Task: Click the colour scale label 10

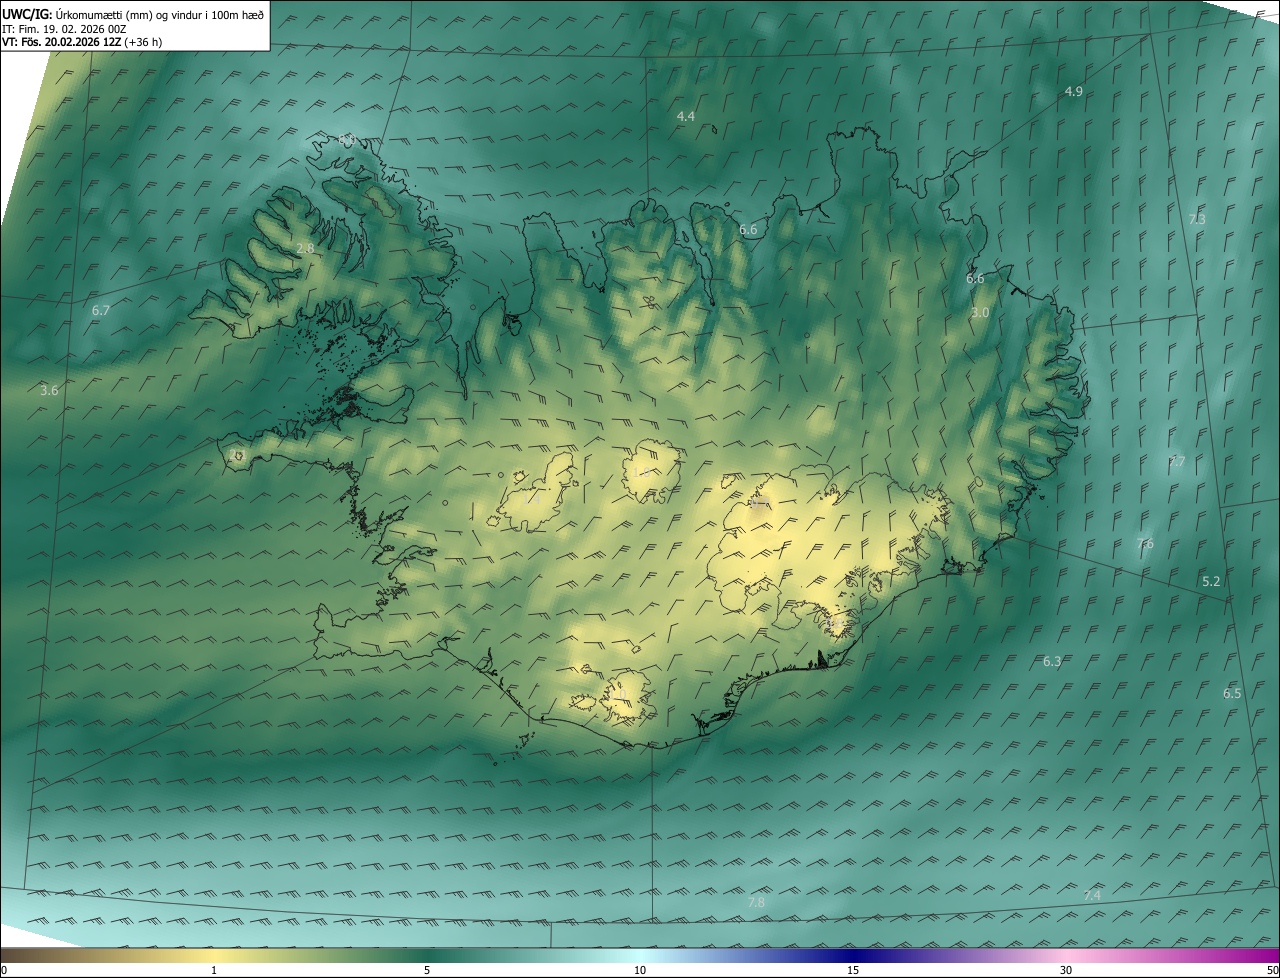Action: pos(640,970)
